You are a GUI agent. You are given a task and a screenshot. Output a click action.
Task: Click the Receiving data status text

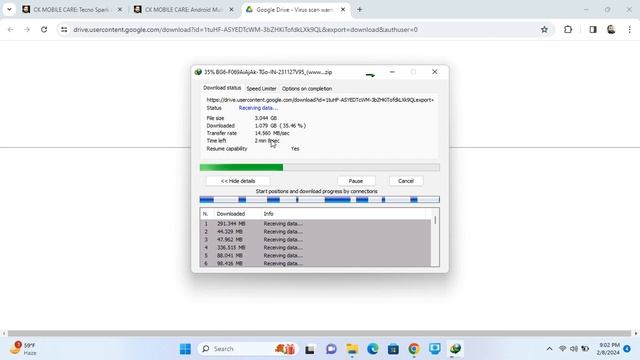click(258, 108)
